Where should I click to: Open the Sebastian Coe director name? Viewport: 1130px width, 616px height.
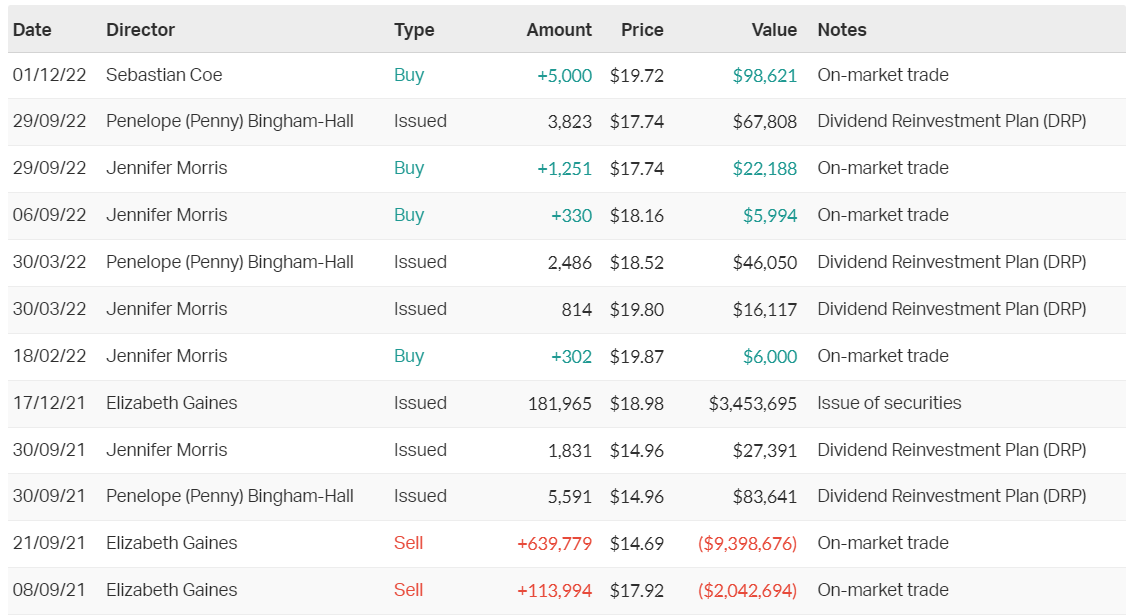click(x=164, y=75)
